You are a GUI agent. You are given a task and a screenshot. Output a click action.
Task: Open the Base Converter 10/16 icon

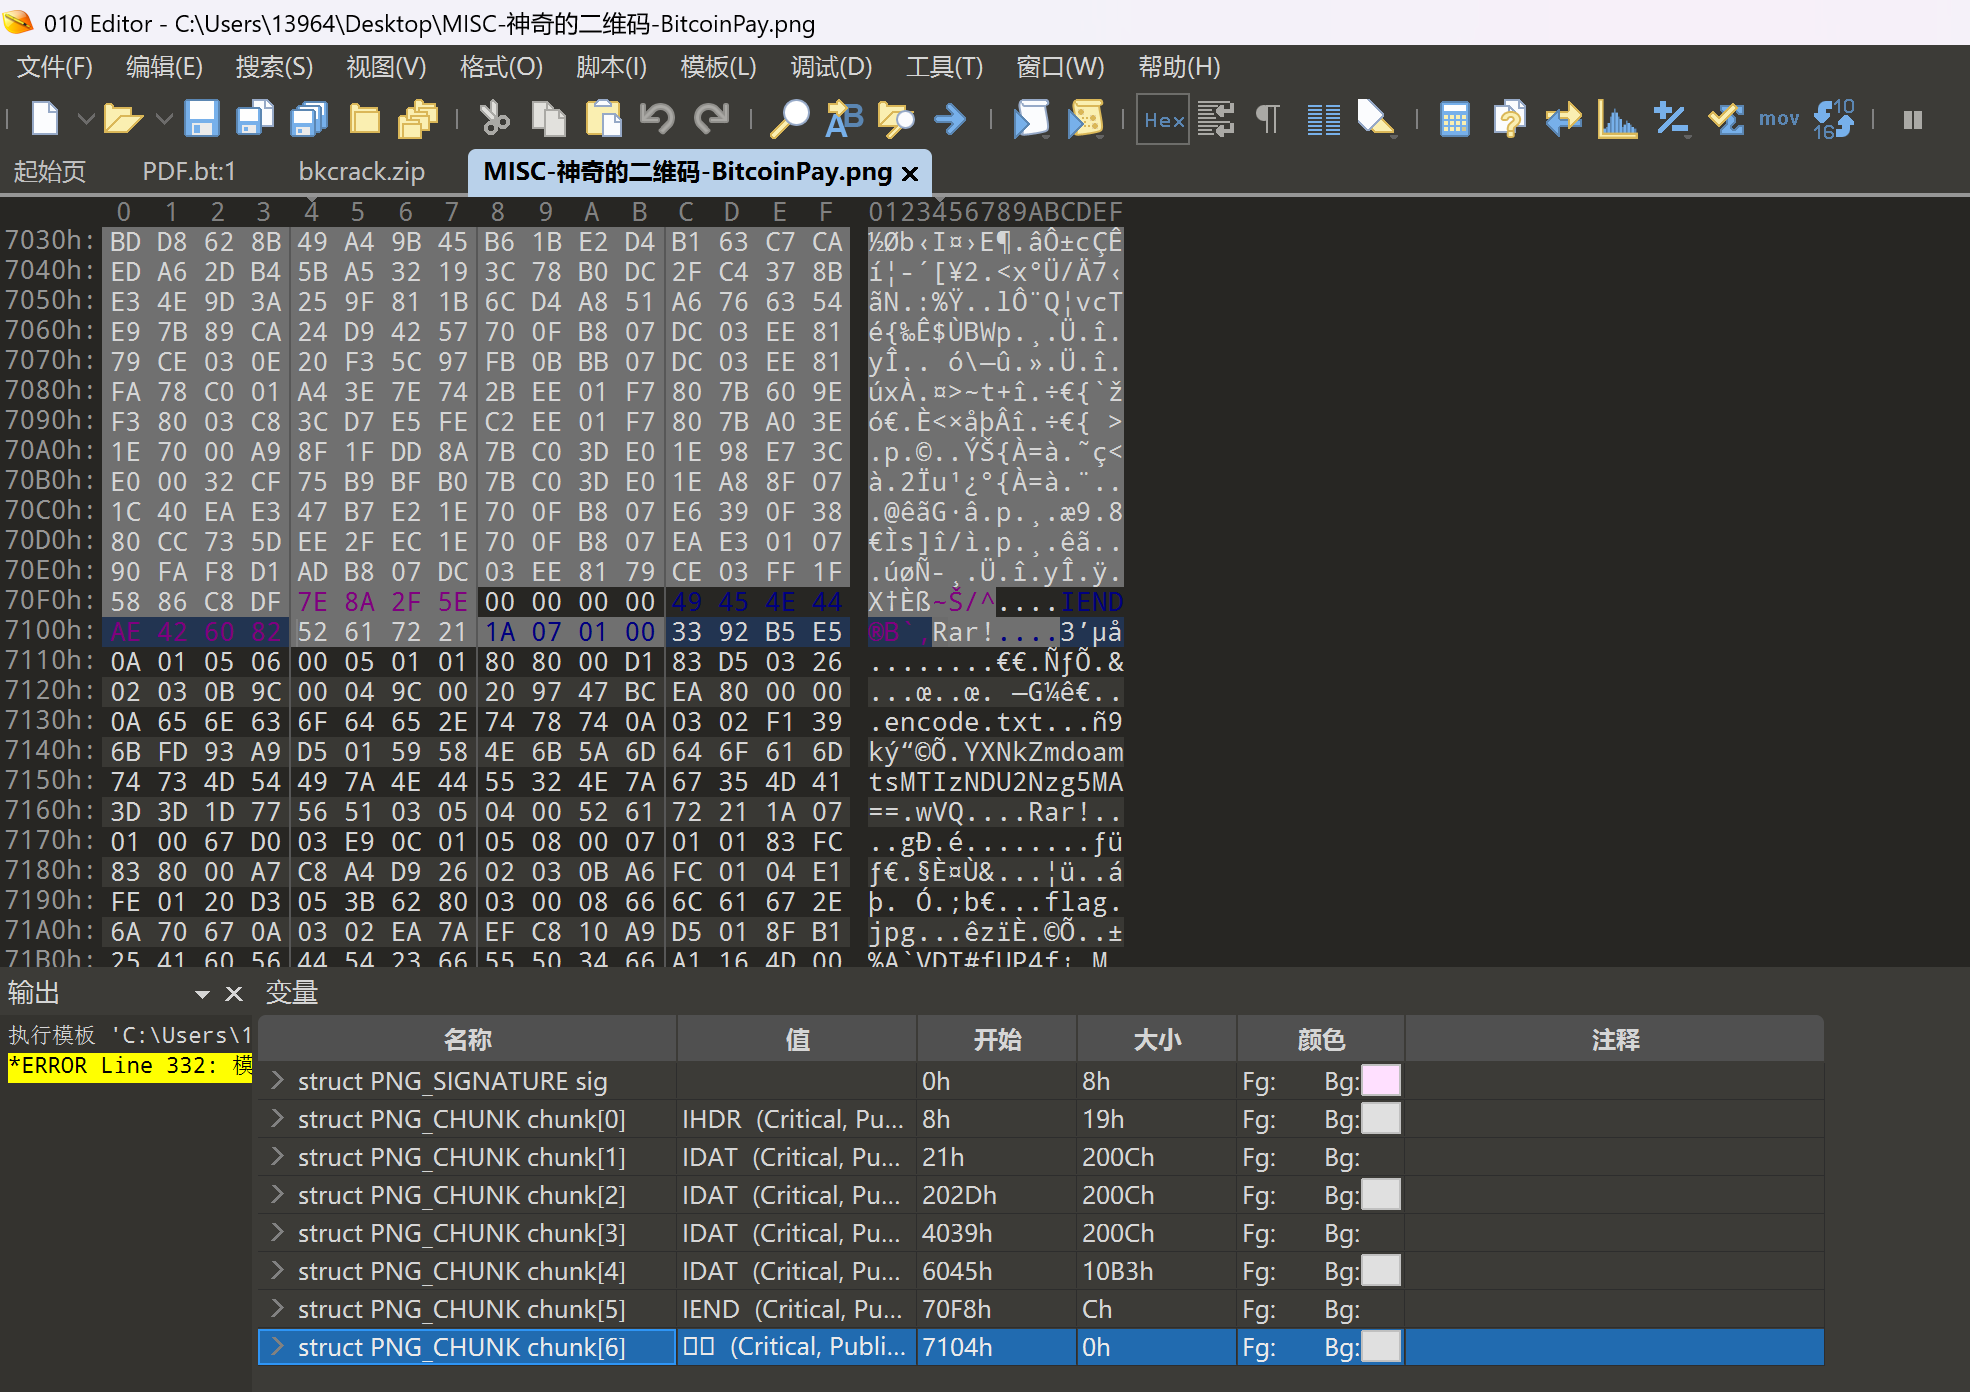pyautogui.click(x=1833, y=119)
